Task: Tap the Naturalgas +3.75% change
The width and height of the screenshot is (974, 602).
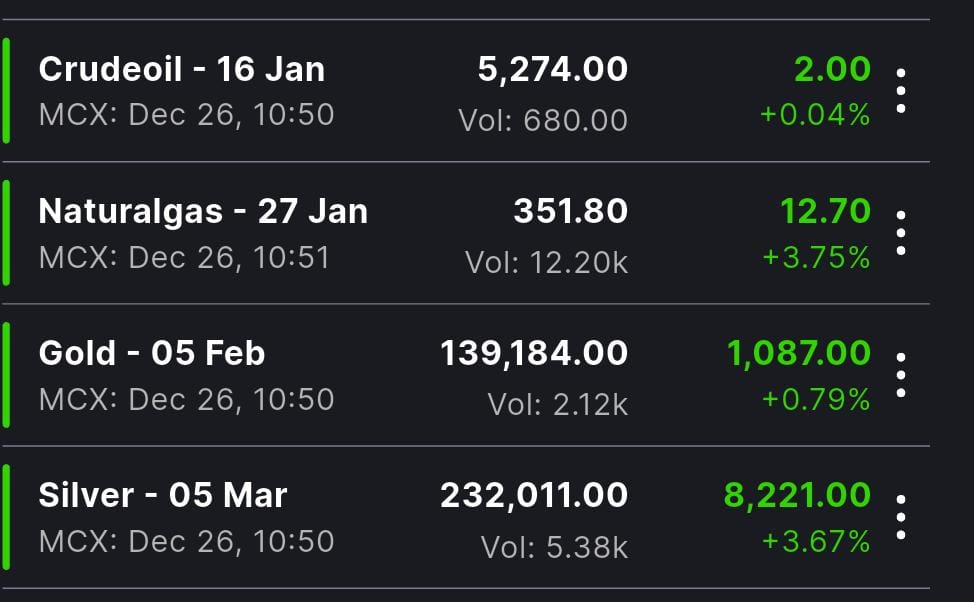Action: [x=816, y=257]
